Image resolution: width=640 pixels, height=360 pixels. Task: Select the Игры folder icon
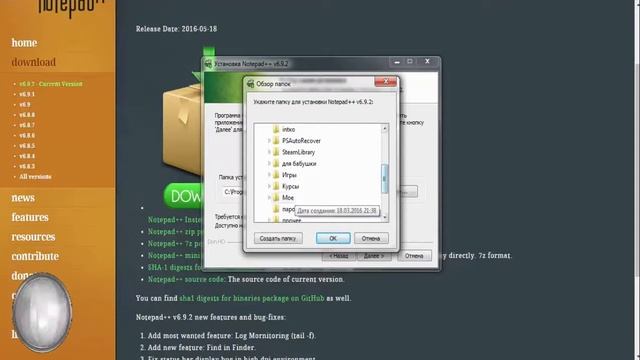point(276,175)
